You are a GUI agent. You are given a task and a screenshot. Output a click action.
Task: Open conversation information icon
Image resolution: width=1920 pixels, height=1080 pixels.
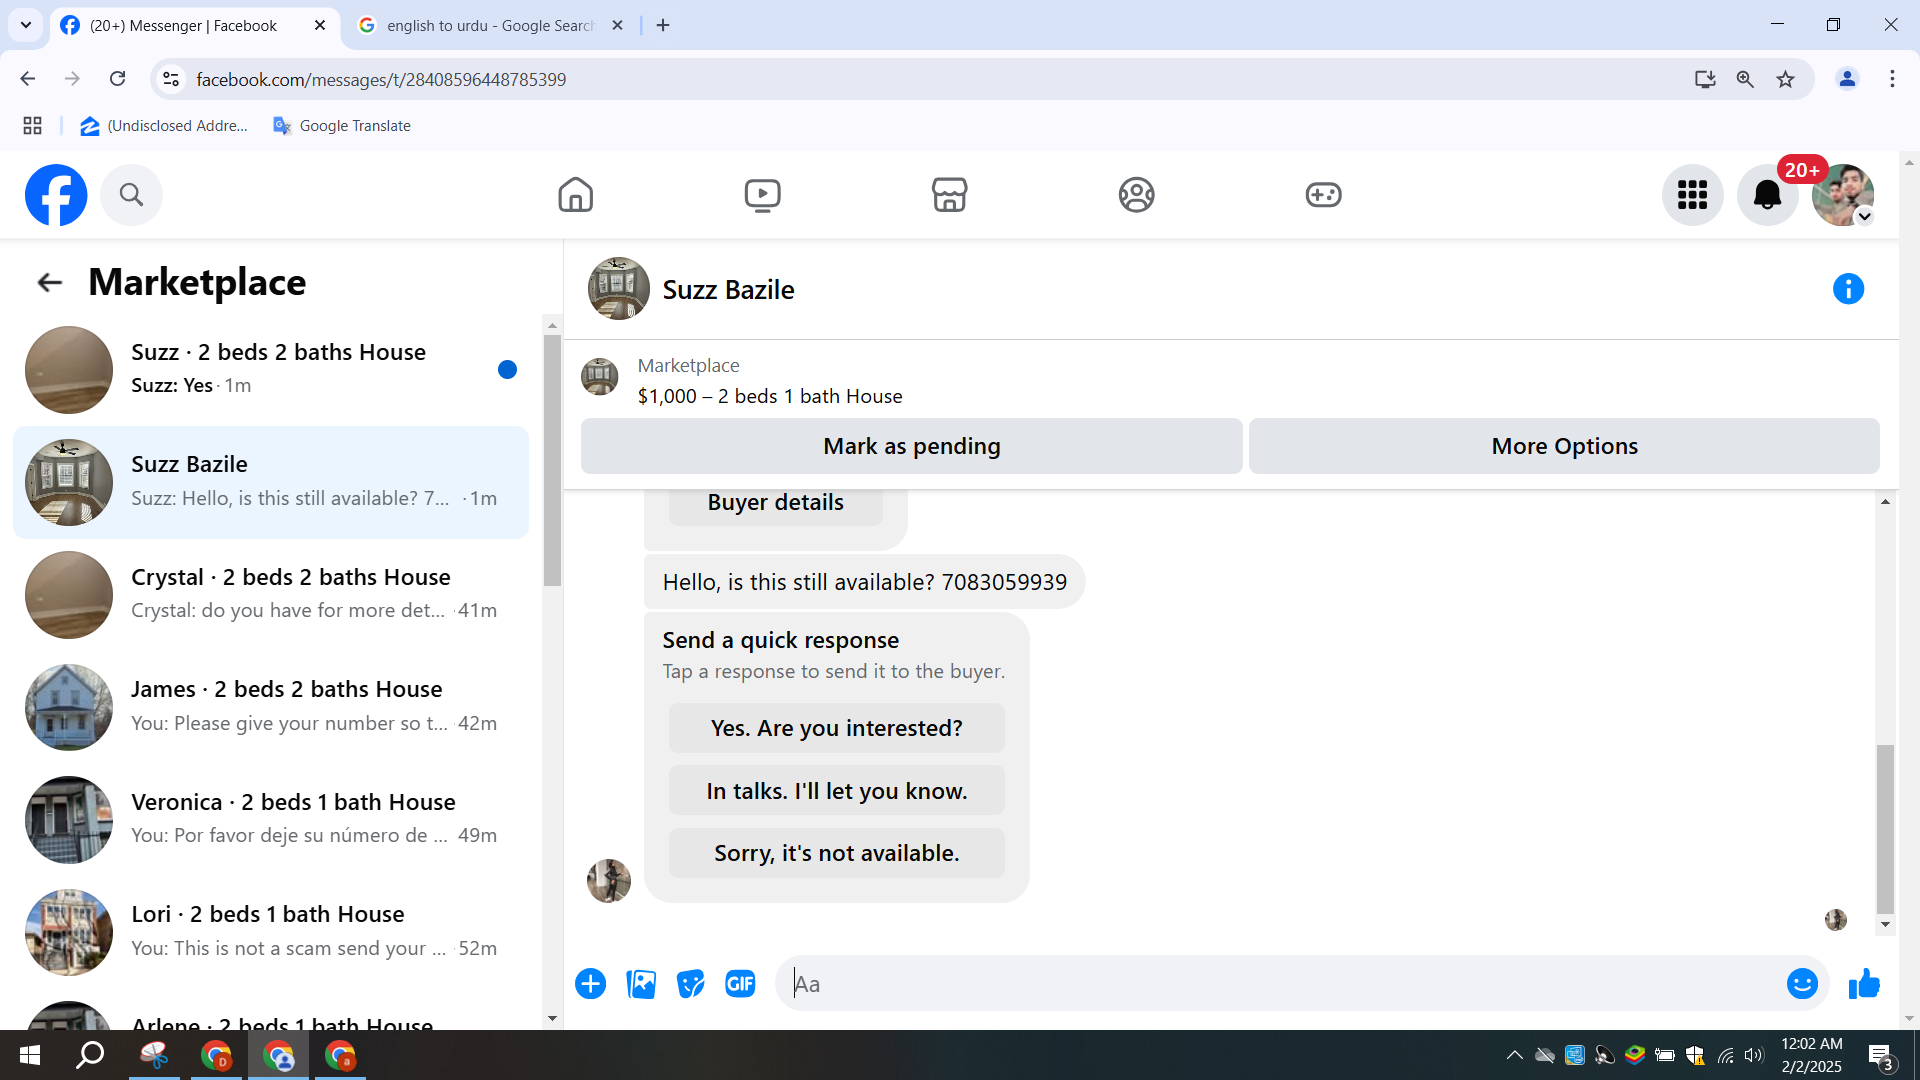1848,289
